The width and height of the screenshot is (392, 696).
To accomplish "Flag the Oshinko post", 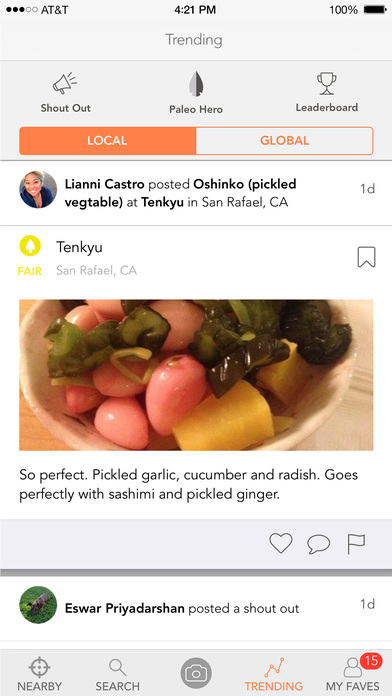I will [356, 544].
